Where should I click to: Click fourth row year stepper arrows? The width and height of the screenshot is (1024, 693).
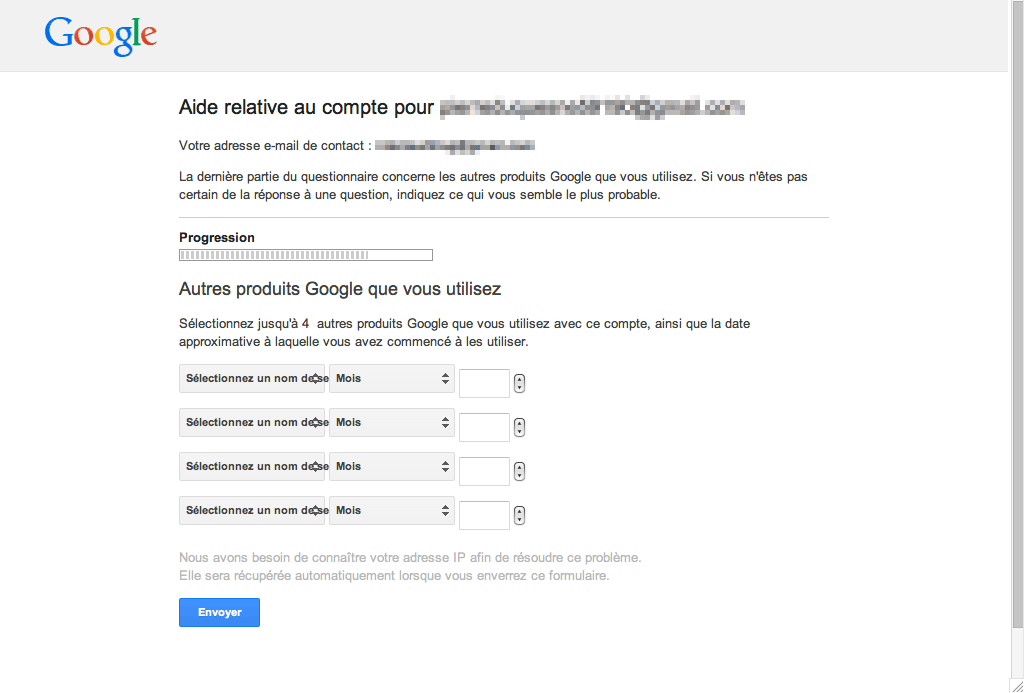coord(519,515)
